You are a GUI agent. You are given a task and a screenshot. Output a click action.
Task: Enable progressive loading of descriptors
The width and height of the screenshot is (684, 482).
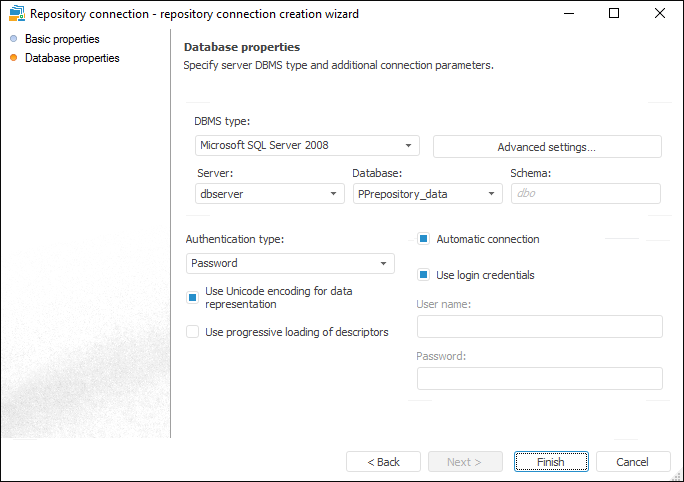193,332
